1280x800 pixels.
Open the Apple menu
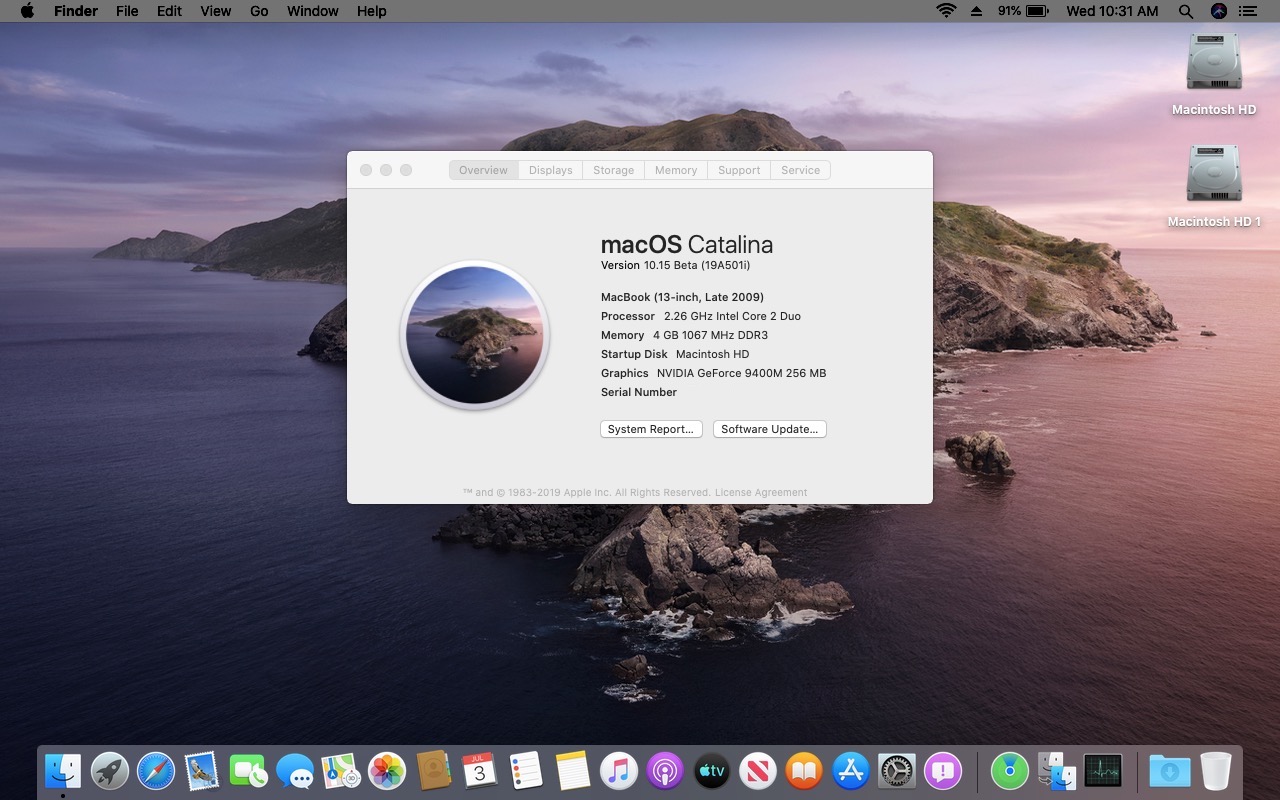click(x=27, y=11)
